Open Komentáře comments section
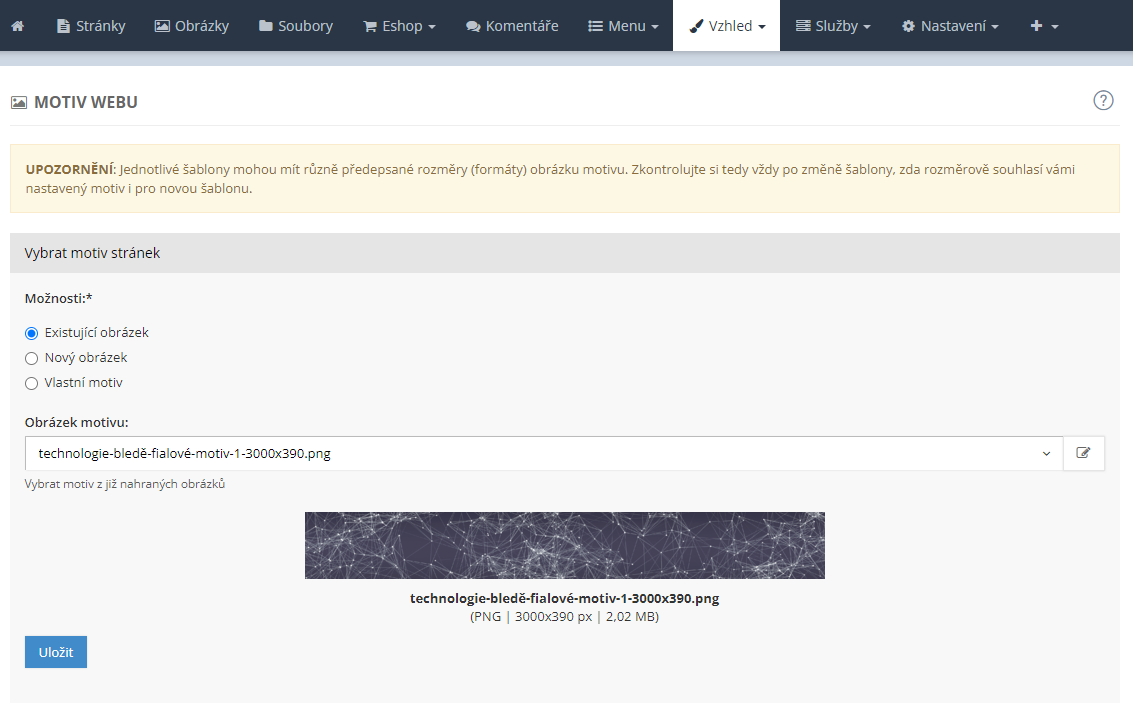The width and height of the screenshot is (1133, 716). pos(512,26)
